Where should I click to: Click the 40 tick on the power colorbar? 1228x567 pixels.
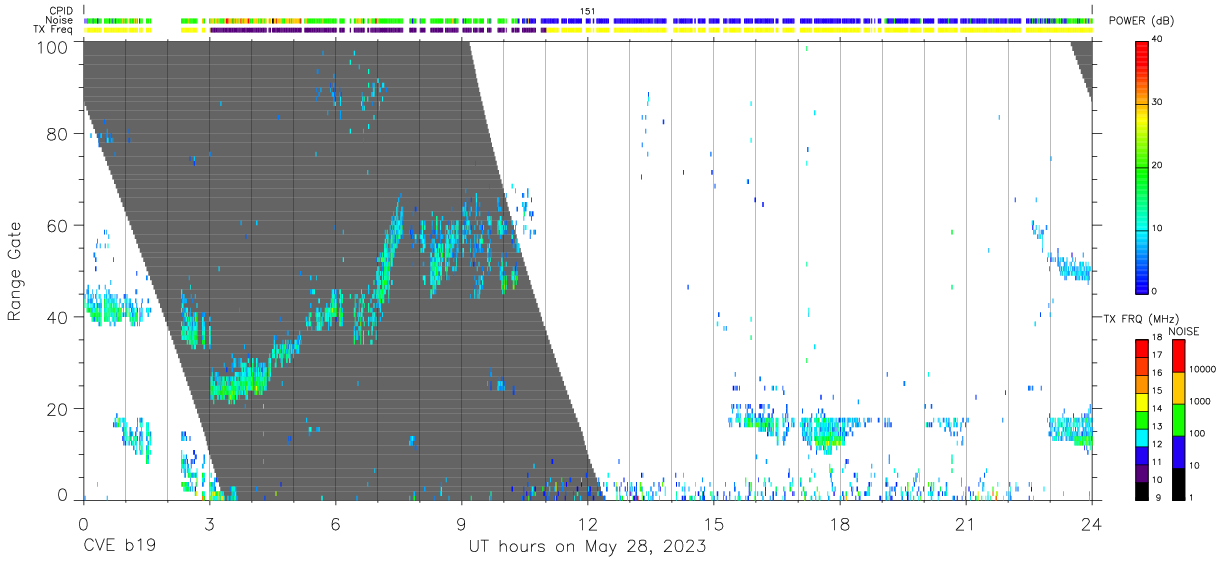tap(1158, 39)
